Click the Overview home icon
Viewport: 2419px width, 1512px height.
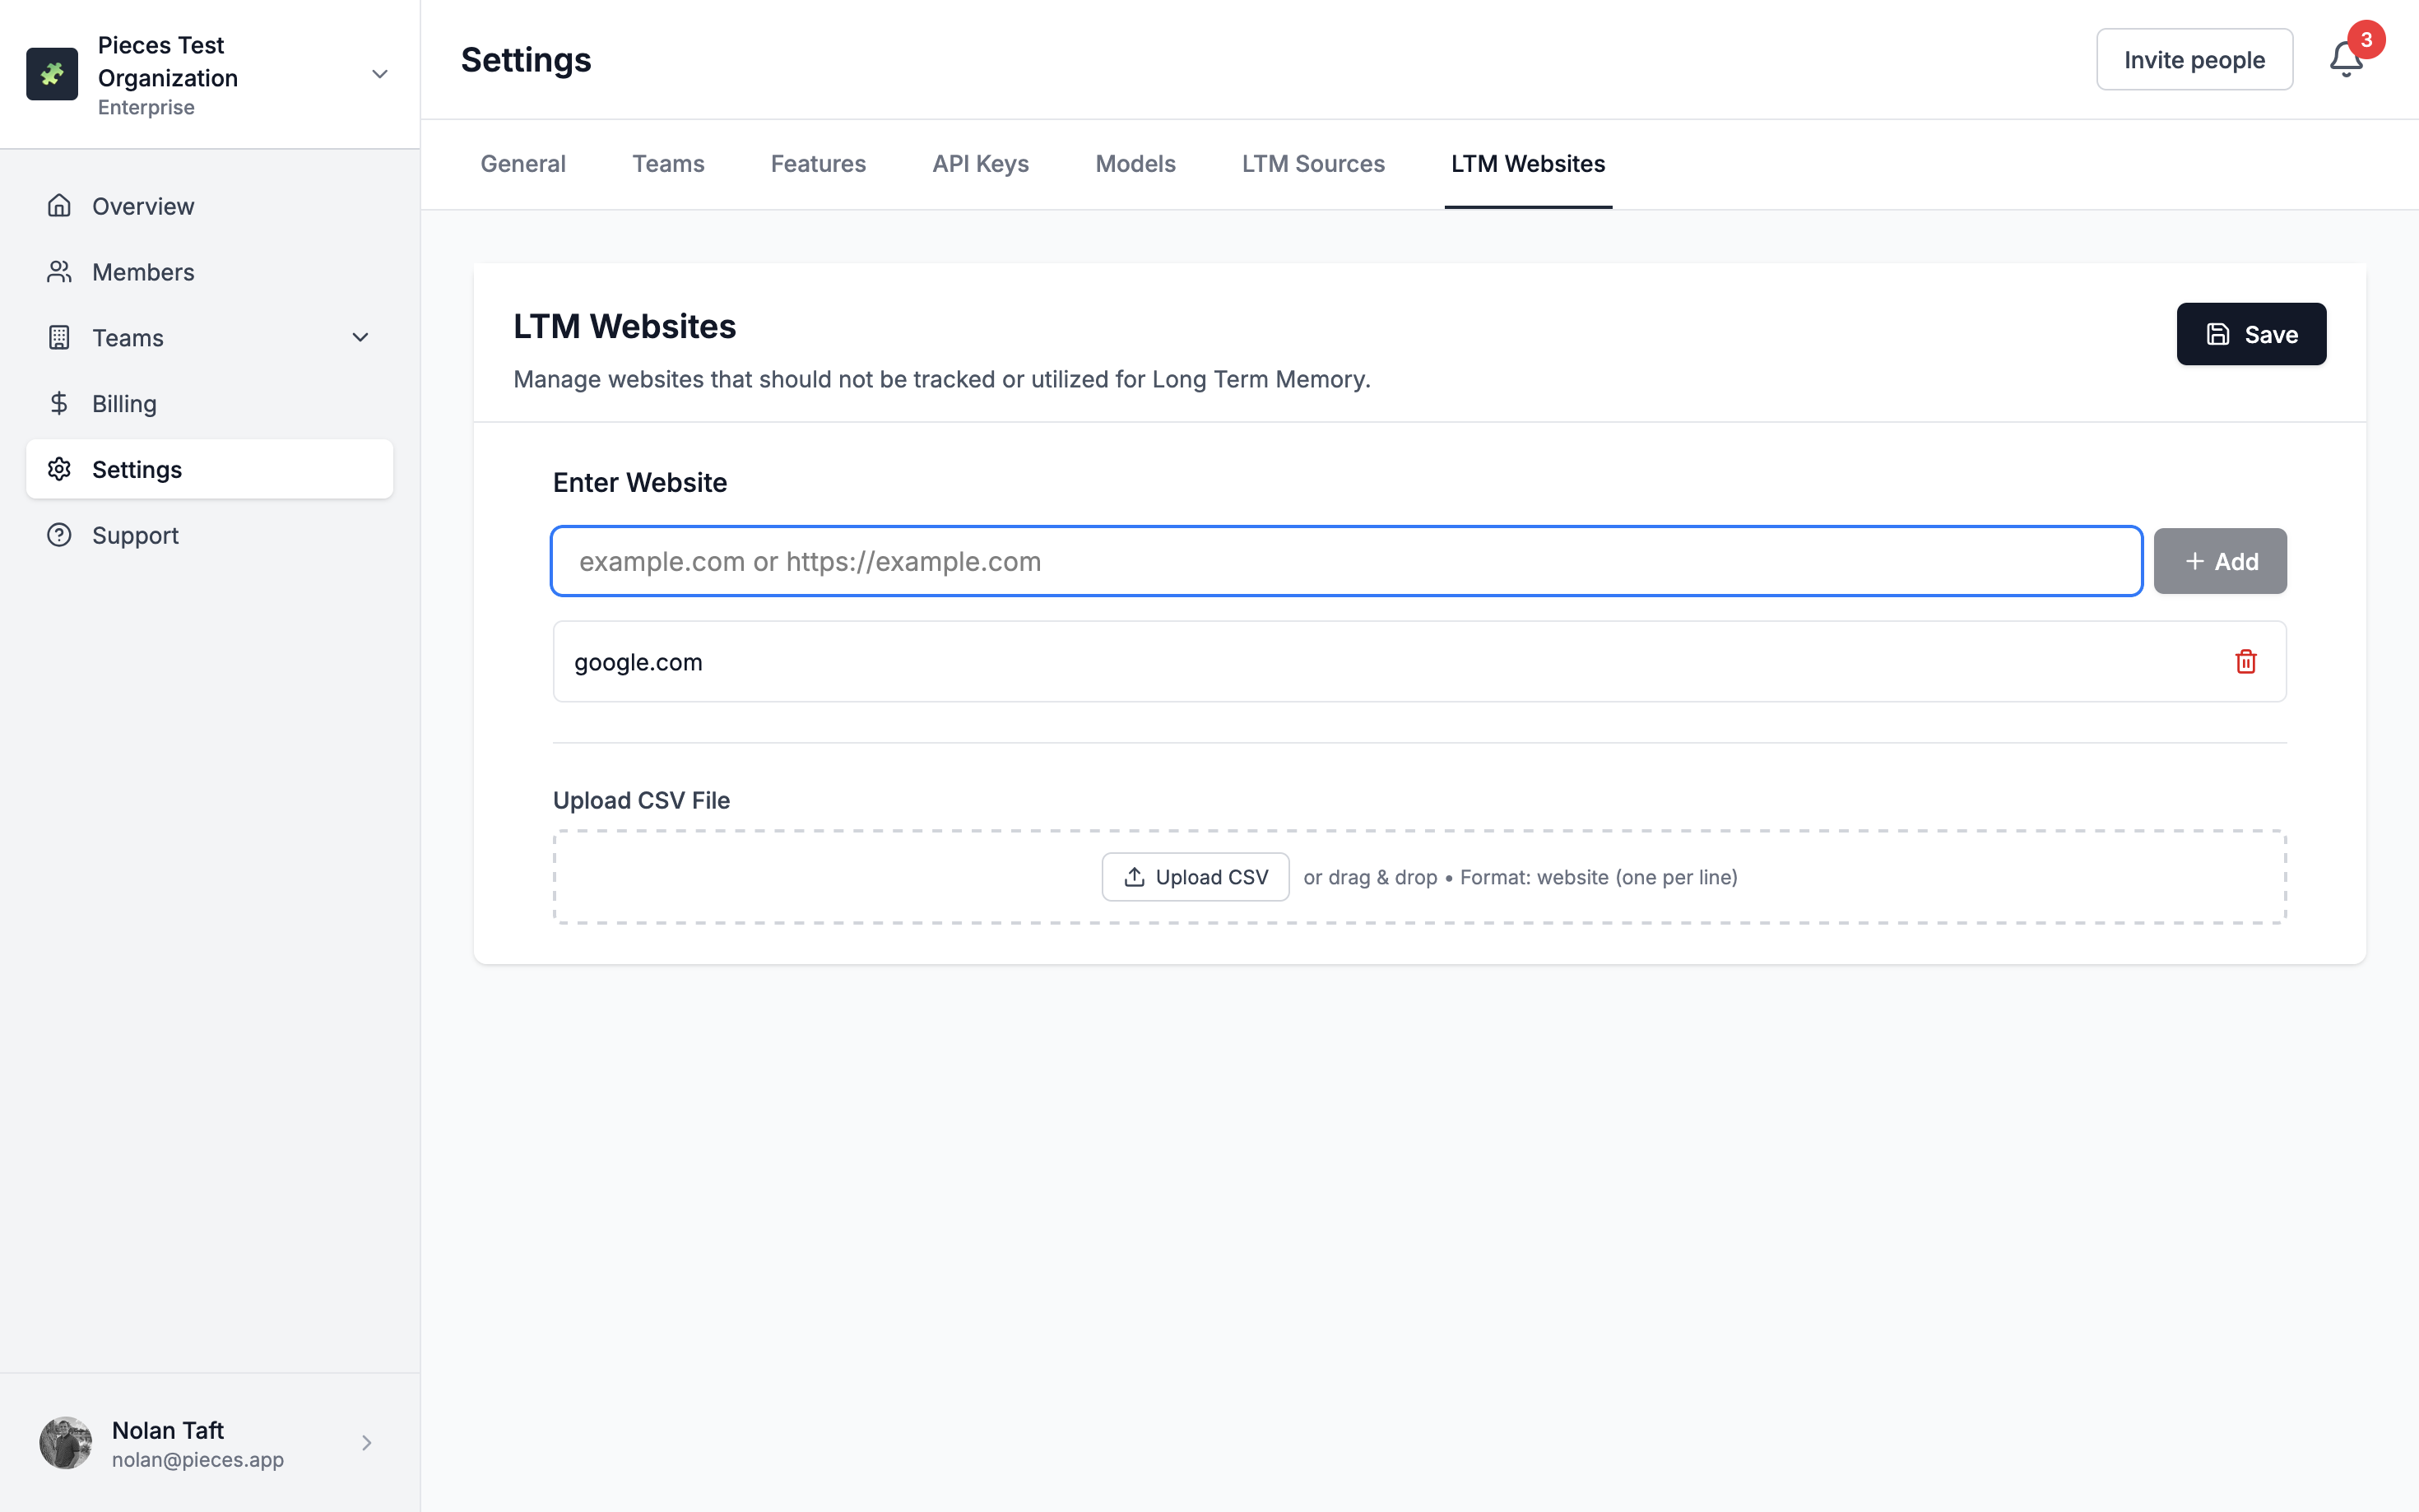click(59, 206)
